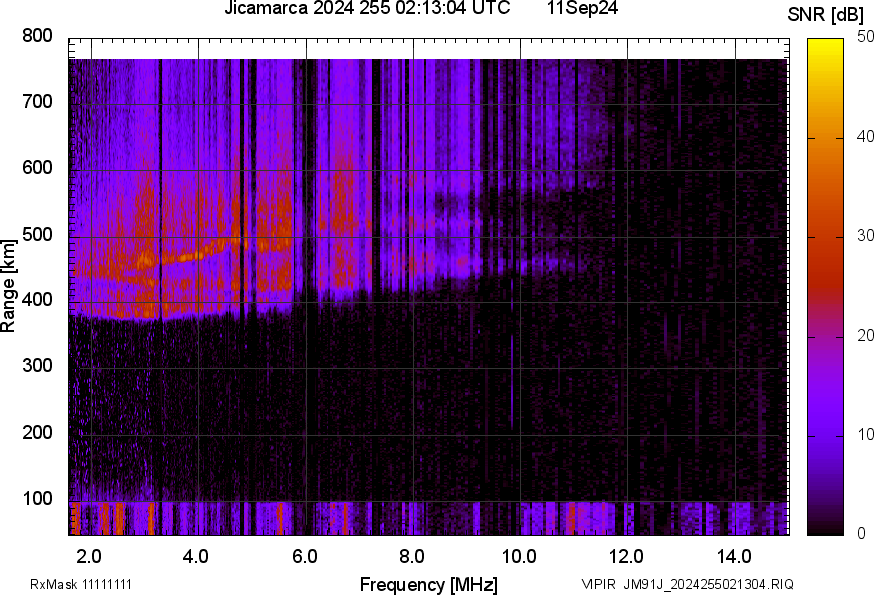
Task: Click the 6.0 frequency tick label
Action: pyautogui.click(x=304, y=556)
